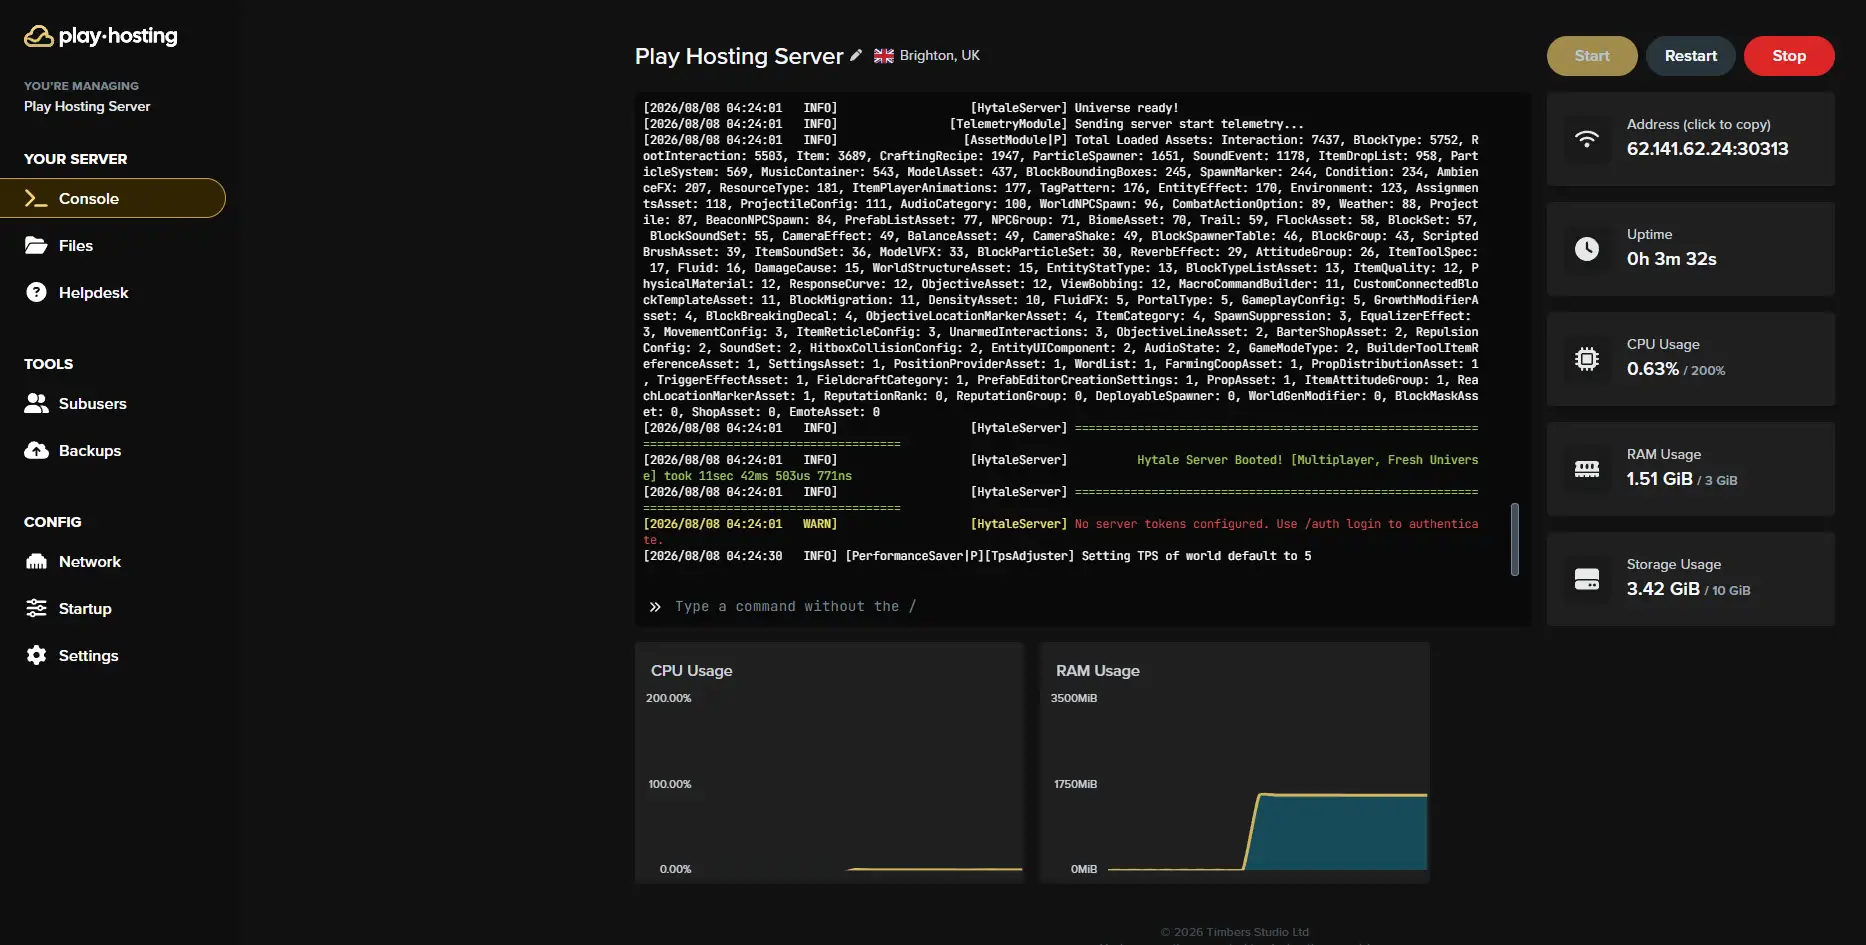Click the Wi-Fi icon in Address card

tap(1587, 139)
